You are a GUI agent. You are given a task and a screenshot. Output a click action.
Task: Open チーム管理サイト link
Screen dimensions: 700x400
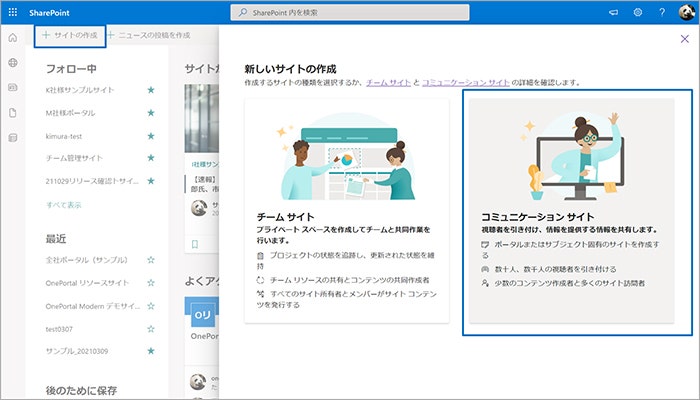[74, 158]
